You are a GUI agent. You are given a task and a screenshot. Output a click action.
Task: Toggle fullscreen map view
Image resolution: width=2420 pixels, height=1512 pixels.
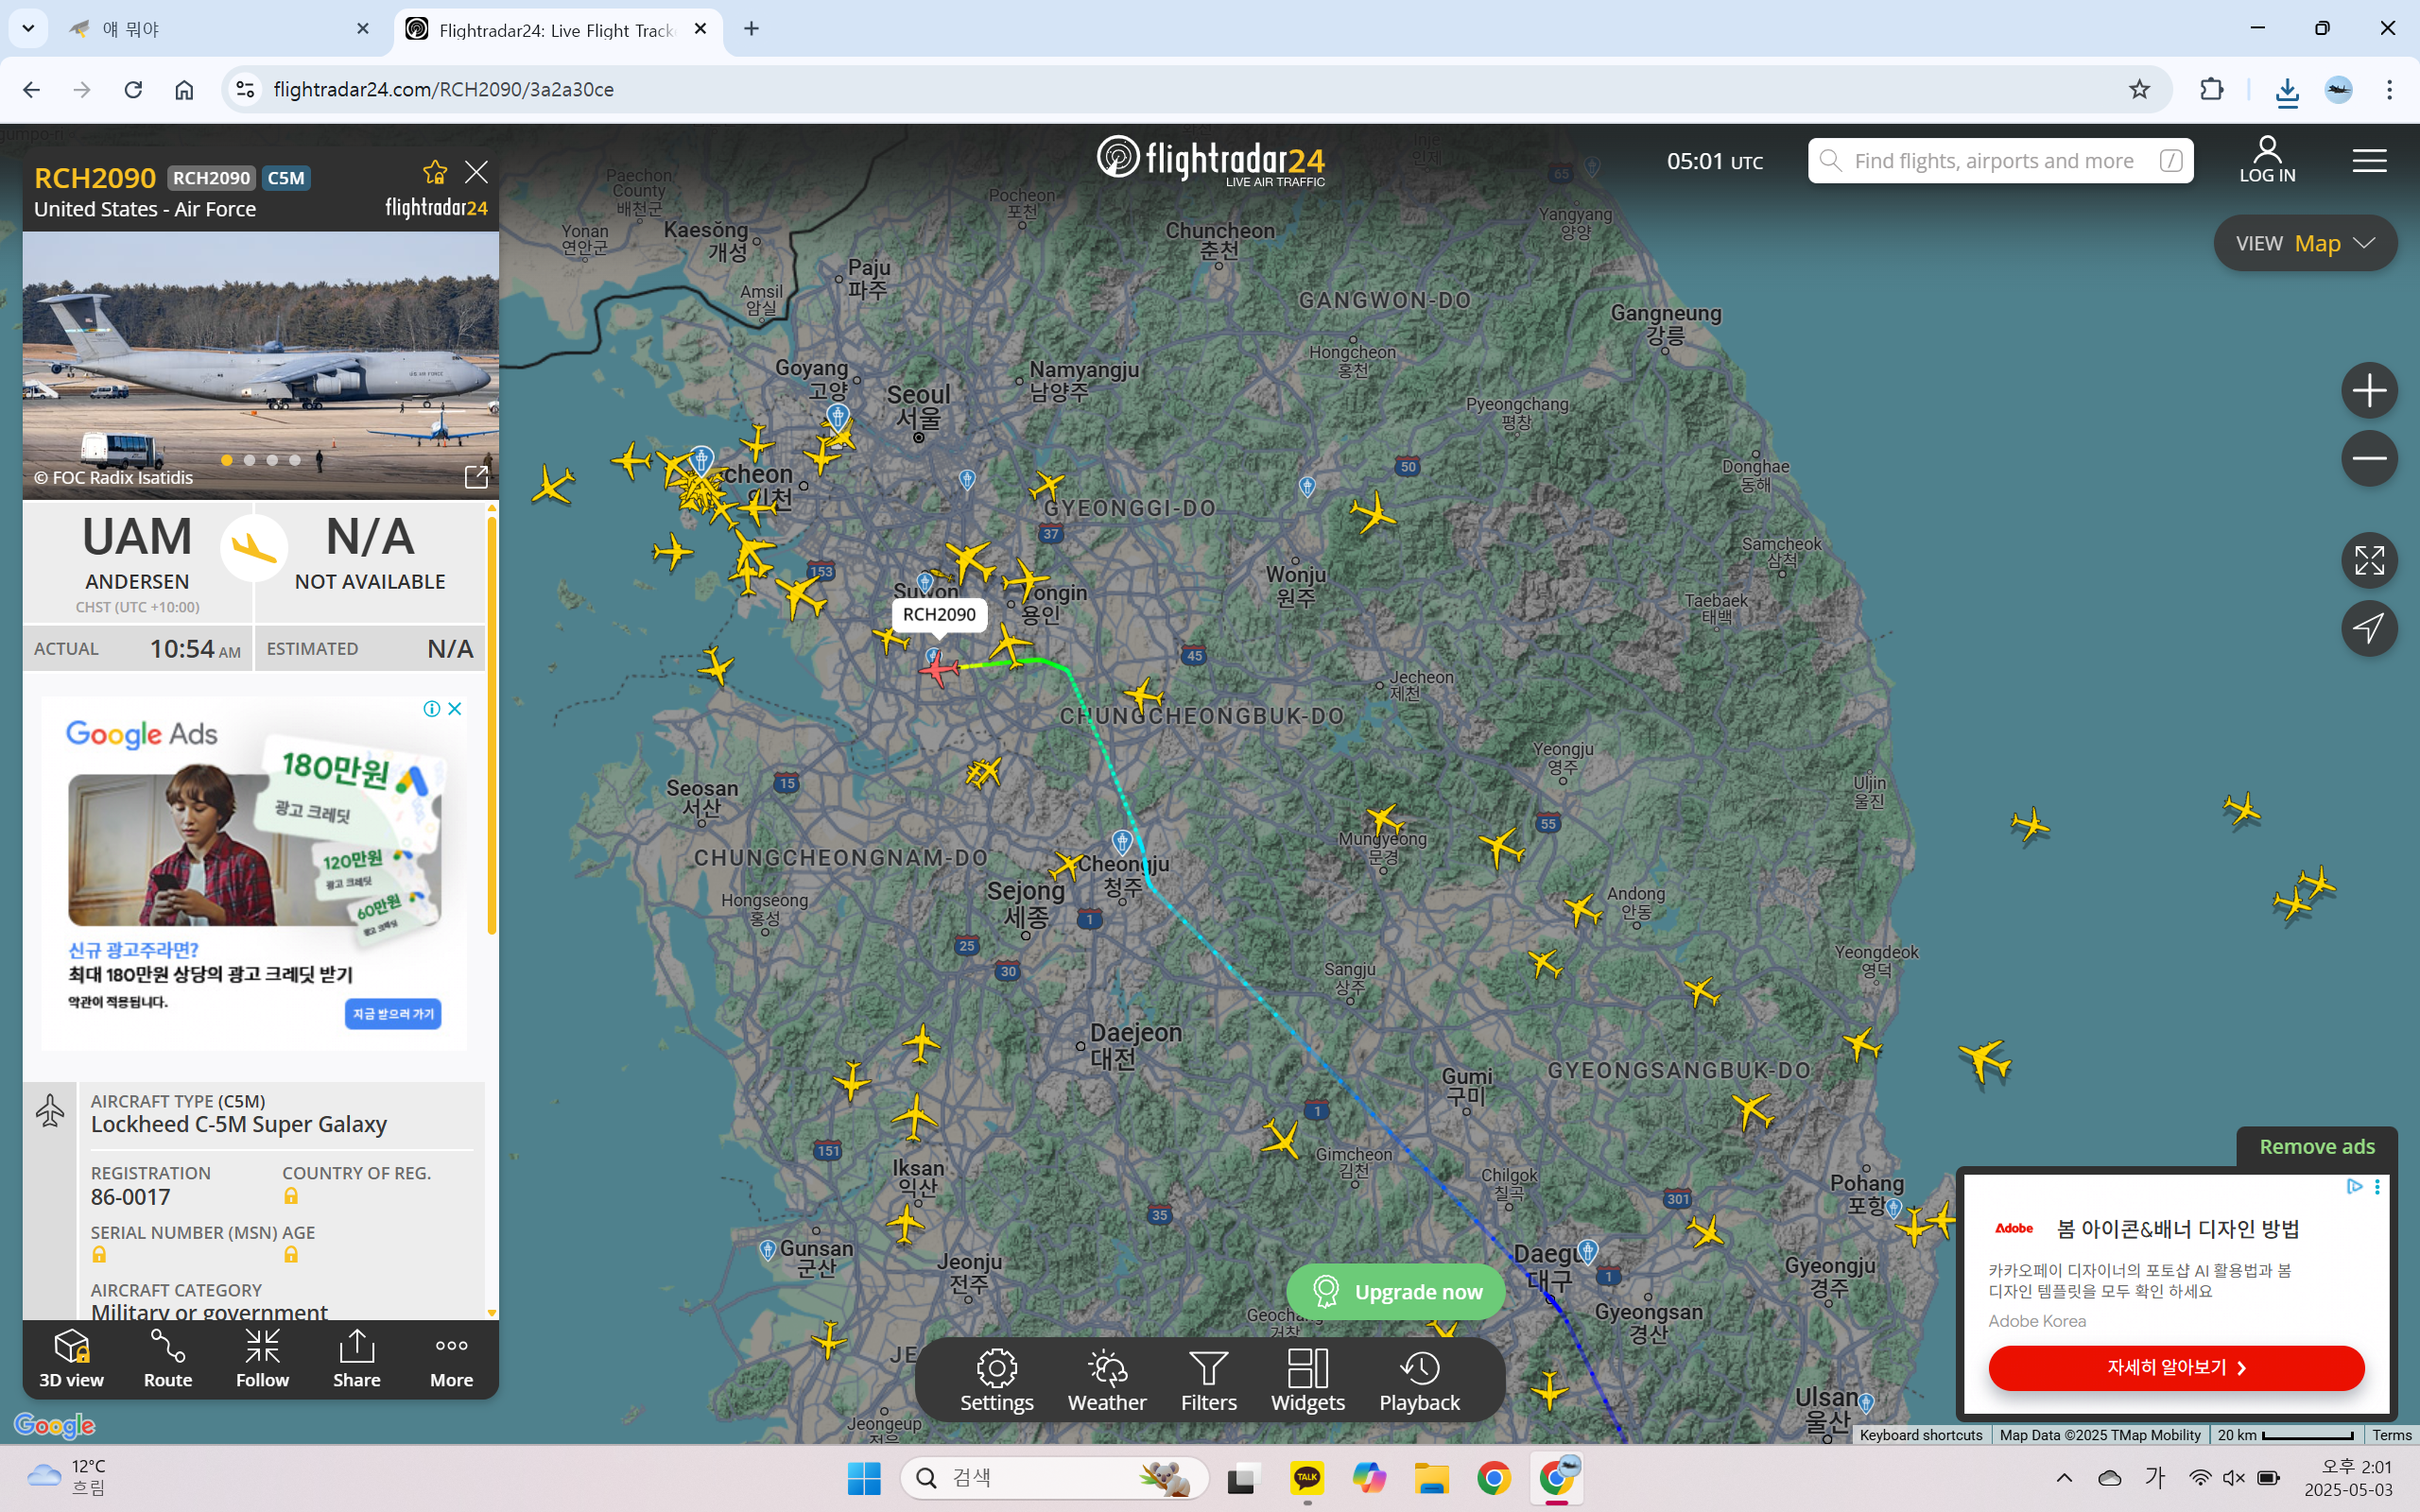pos(2369,560)
